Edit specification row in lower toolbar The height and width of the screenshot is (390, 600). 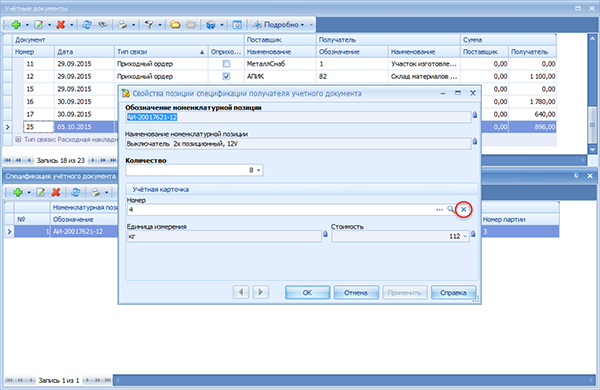(x=40, y=193)
